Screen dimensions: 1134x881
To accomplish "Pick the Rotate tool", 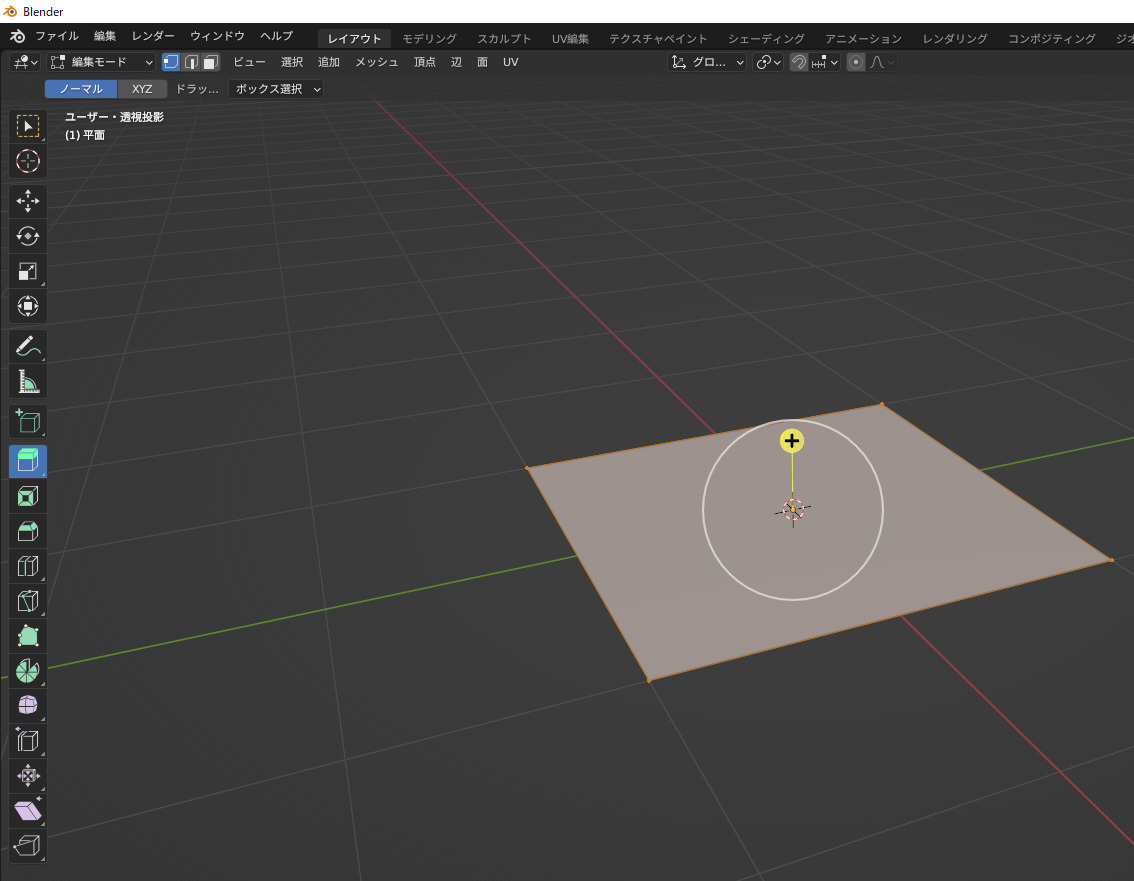I will pos(28,236).
